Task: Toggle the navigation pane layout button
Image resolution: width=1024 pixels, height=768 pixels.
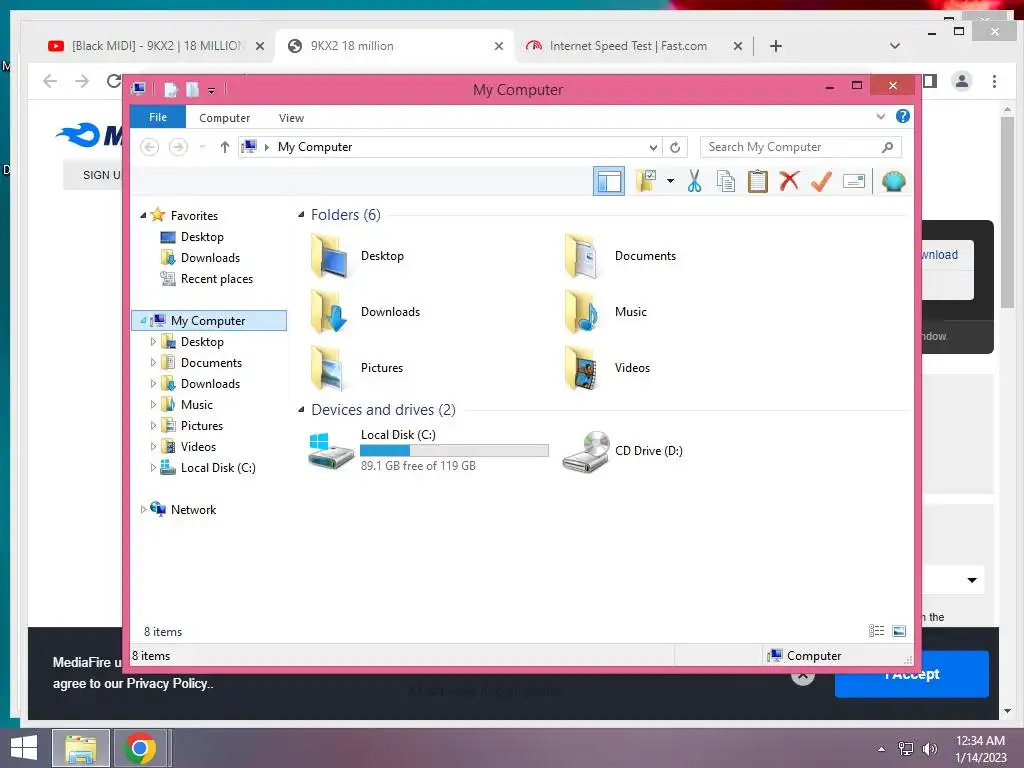Action: tap(609, 181)
